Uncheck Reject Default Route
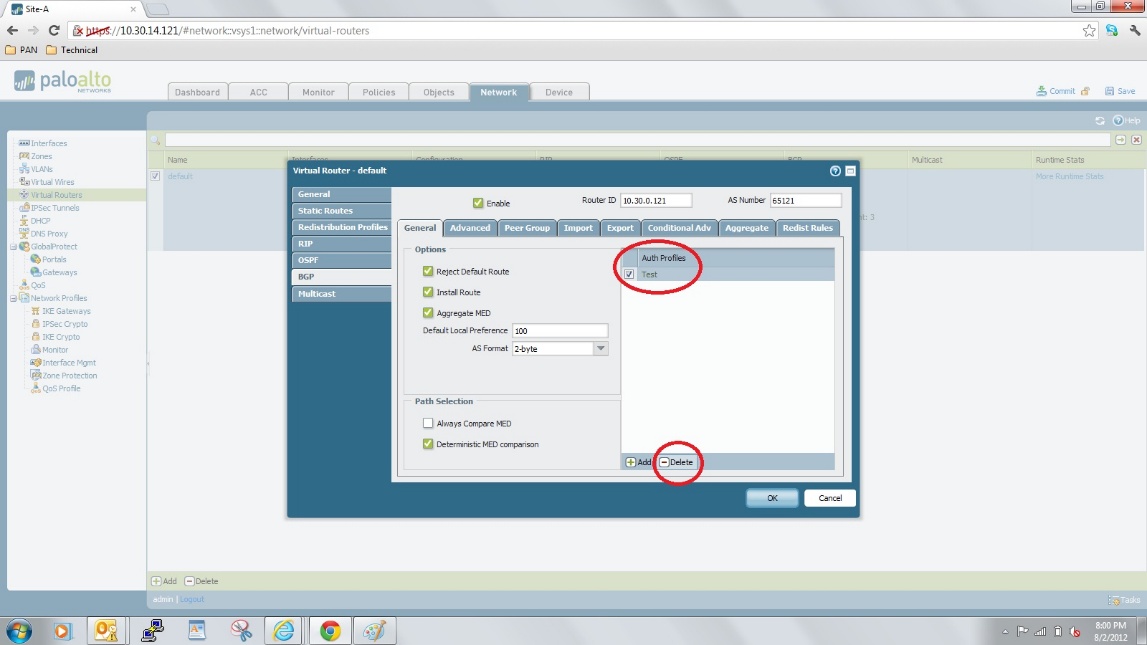The width and height of the screenshot is (1147, 645). click(428, 271)
